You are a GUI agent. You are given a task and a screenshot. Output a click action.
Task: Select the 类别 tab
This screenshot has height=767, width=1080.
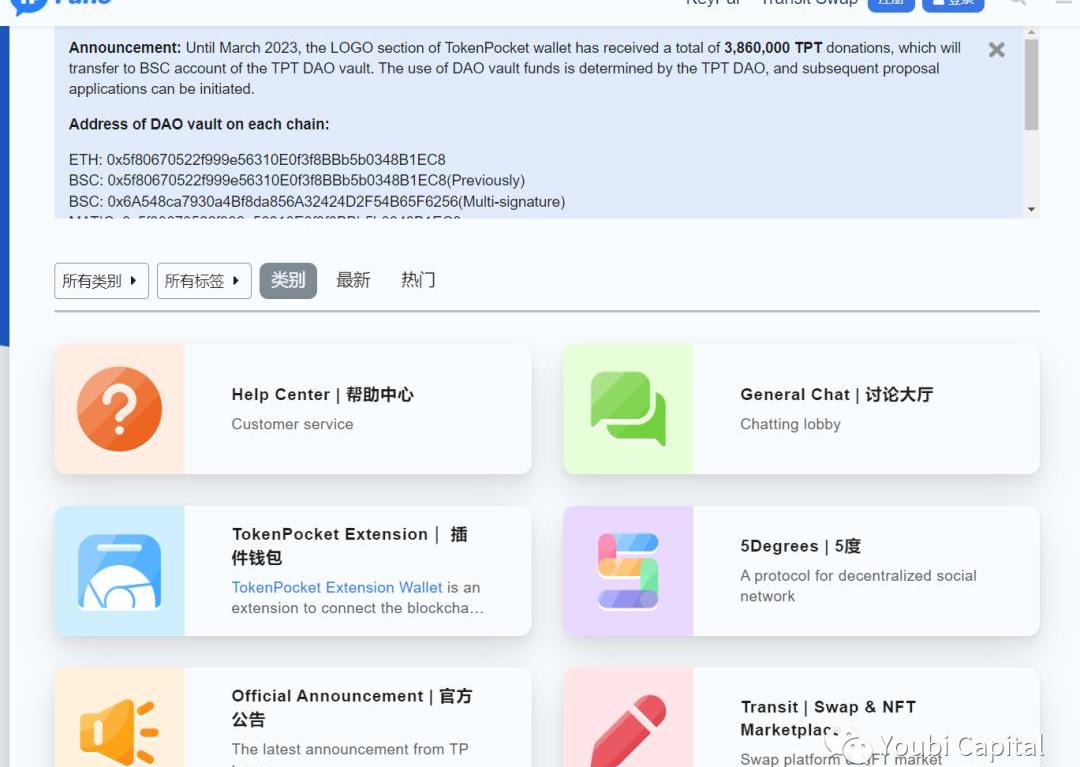[288, 280]
